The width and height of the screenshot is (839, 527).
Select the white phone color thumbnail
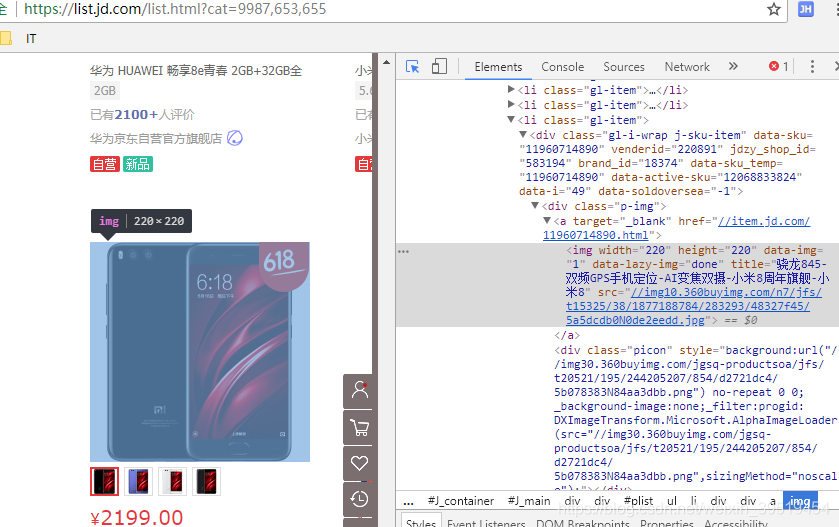pos(172,482)
